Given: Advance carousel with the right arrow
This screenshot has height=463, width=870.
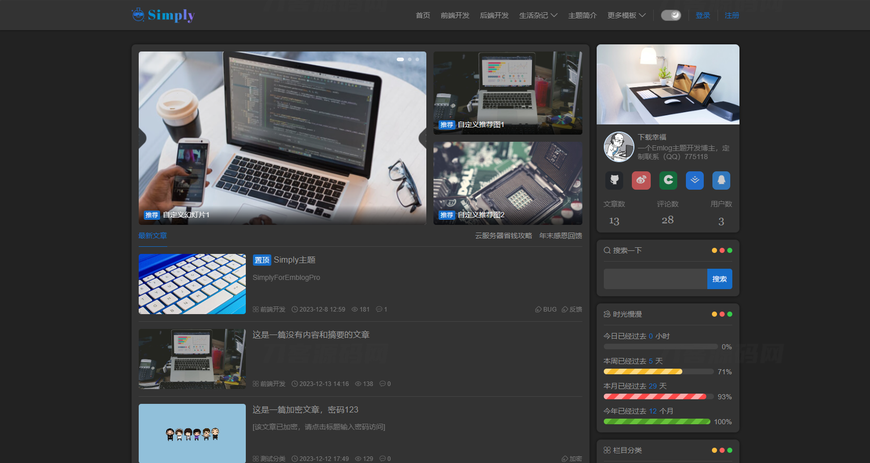Looking at the screenshot, I should click(422, 138).
